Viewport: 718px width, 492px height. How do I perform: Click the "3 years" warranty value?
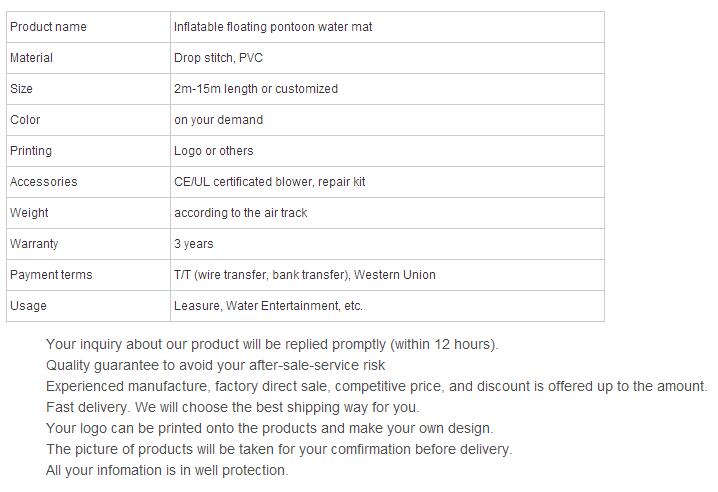(x=193, y=244)
